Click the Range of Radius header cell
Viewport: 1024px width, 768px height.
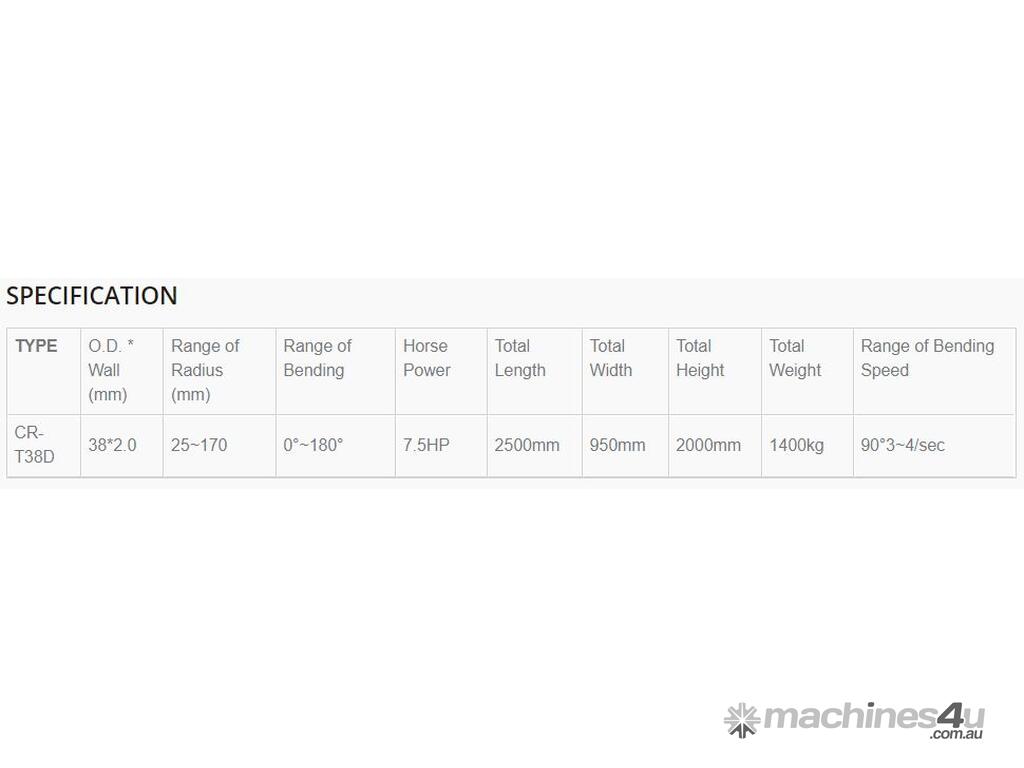(x=205, y=370)
